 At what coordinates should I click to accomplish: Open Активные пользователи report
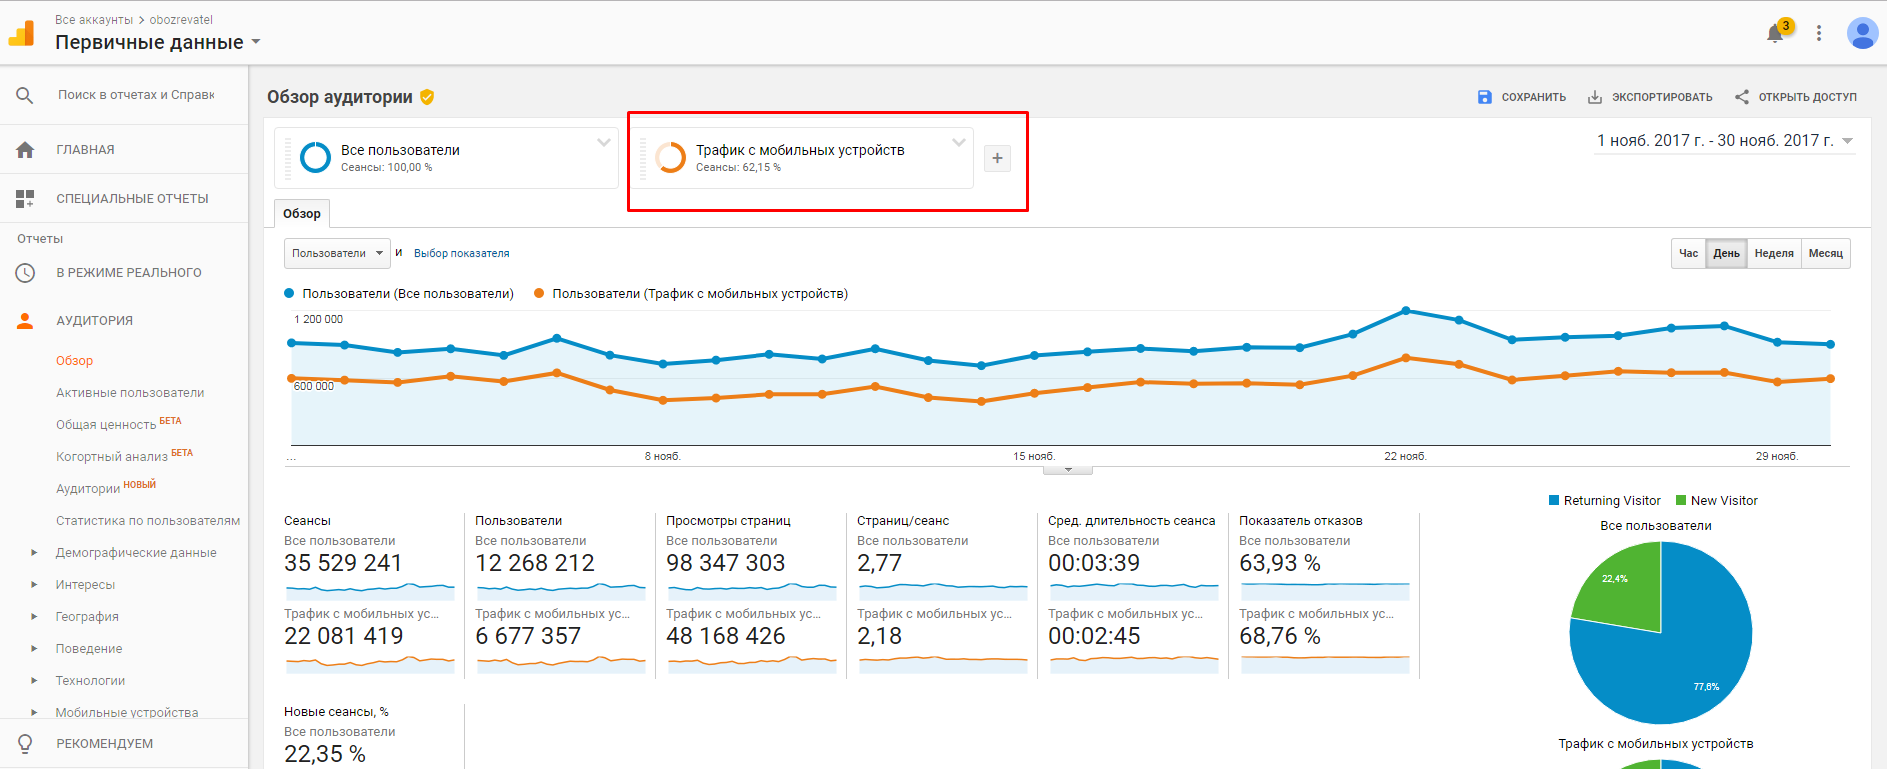click(130, 393)
